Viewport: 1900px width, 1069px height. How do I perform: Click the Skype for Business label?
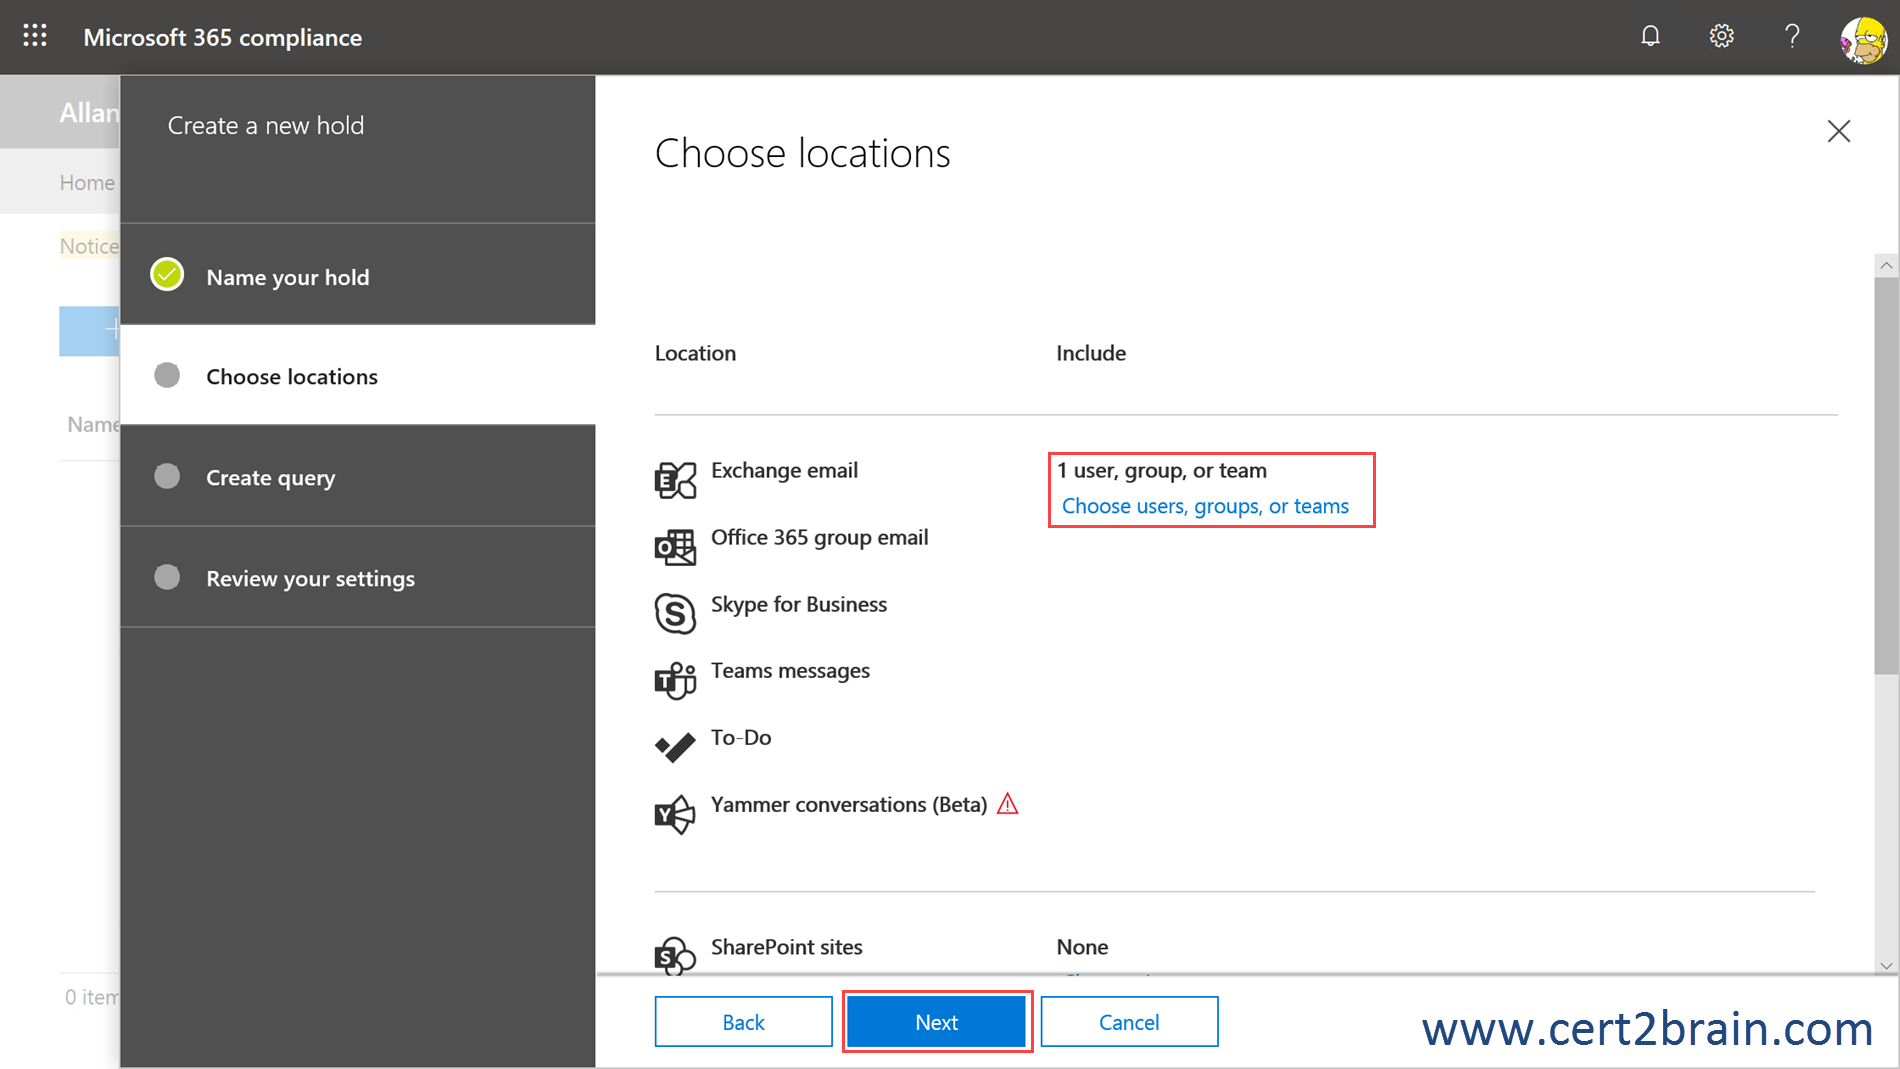point(799,604)
